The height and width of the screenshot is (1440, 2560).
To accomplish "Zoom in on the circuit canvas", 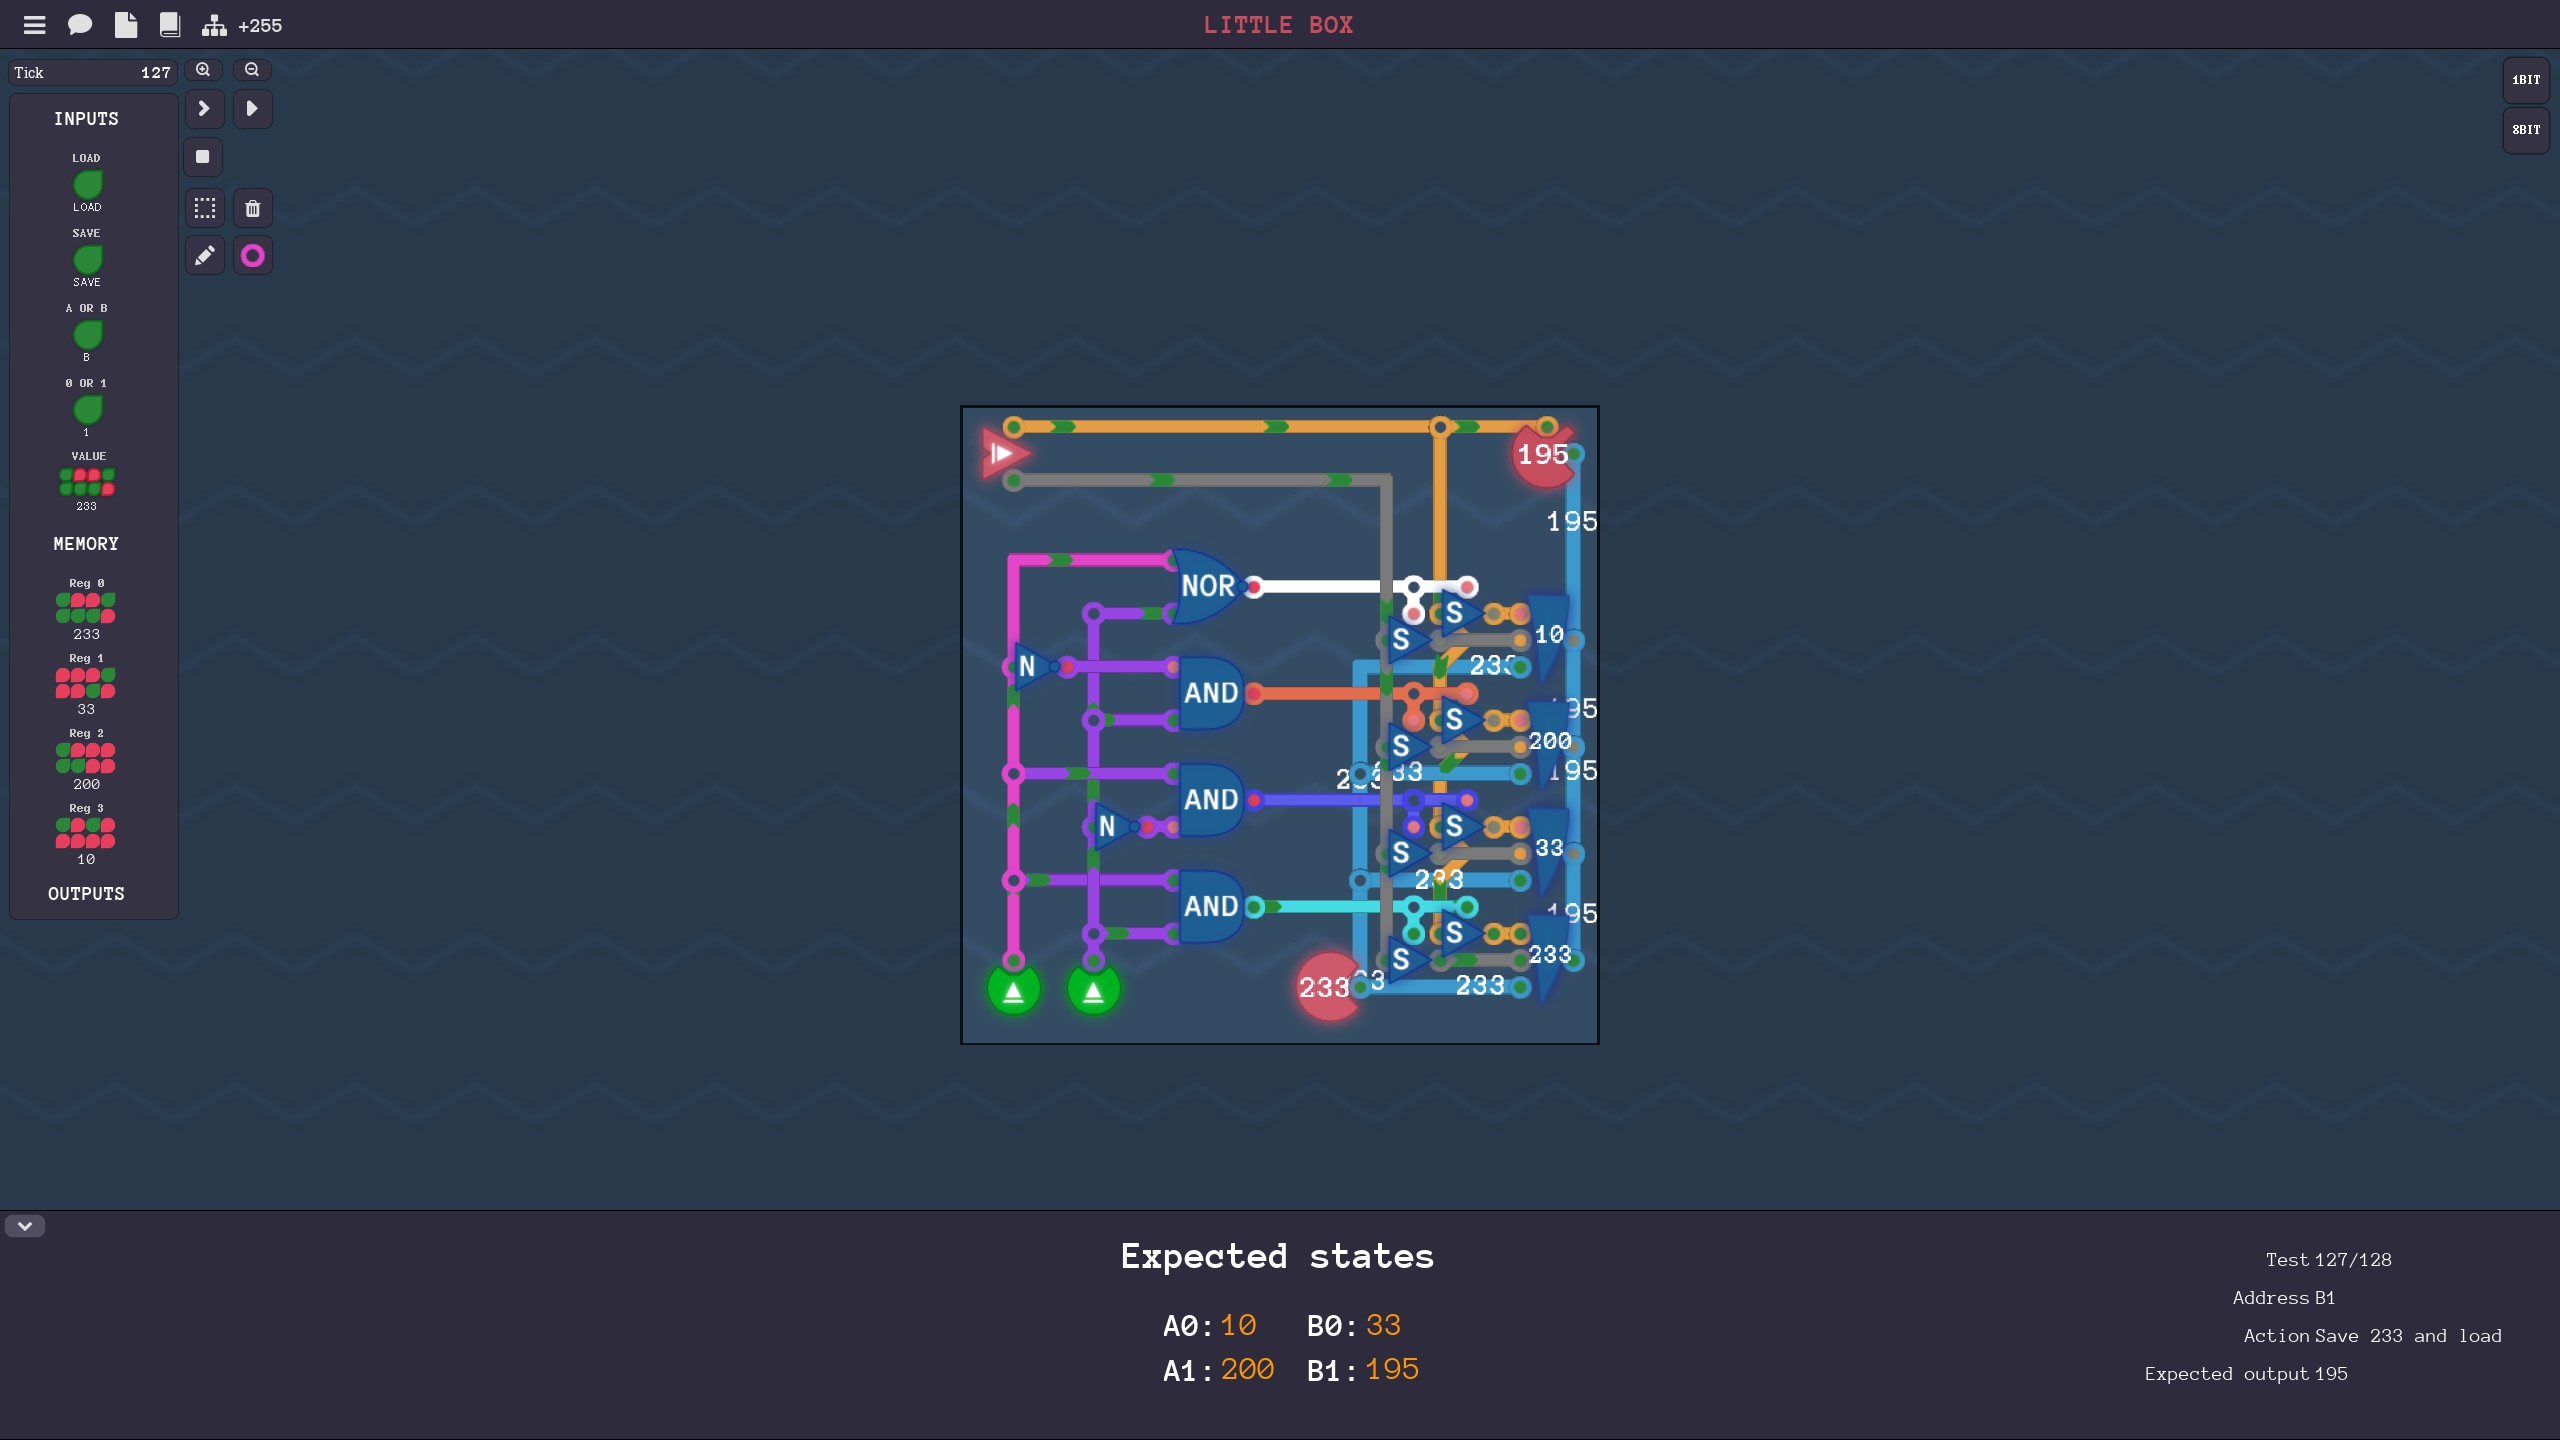I will tap(203, 70).
